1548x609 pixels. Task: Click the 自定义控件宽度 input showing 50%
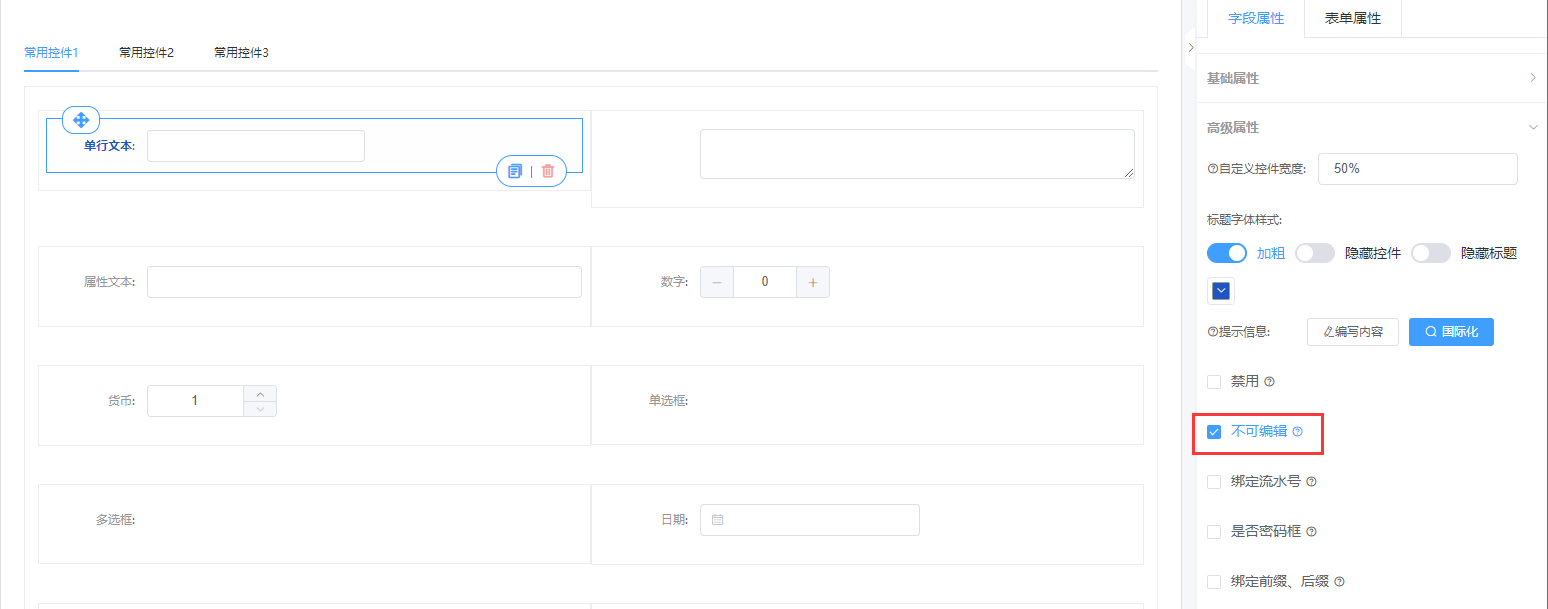pyautogui.click(x=1418, y=169)
